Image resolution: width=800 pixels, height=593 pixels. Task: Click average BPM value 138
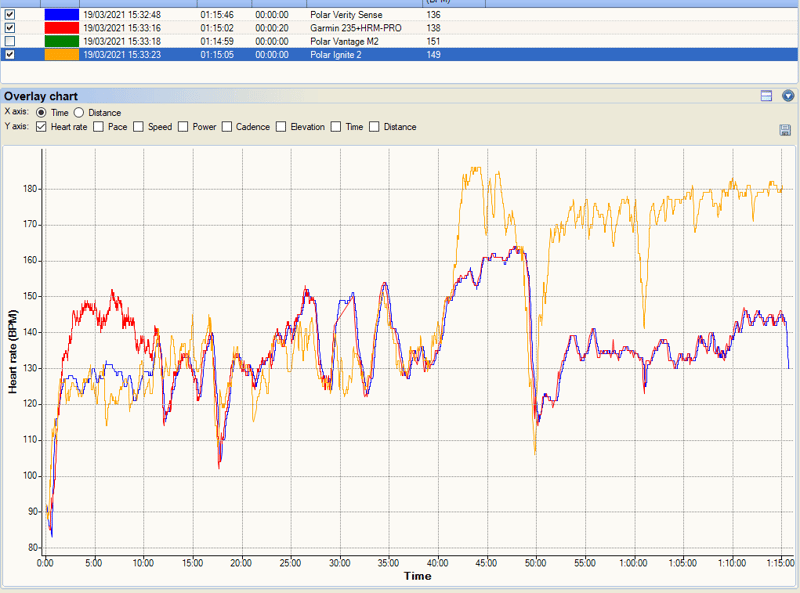(434, 28)
